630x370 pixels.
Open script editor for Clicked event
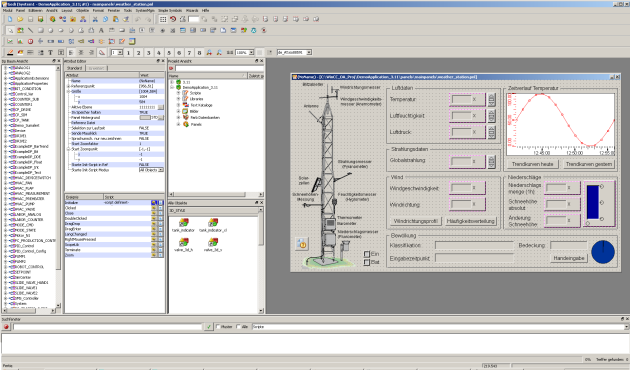153,208
